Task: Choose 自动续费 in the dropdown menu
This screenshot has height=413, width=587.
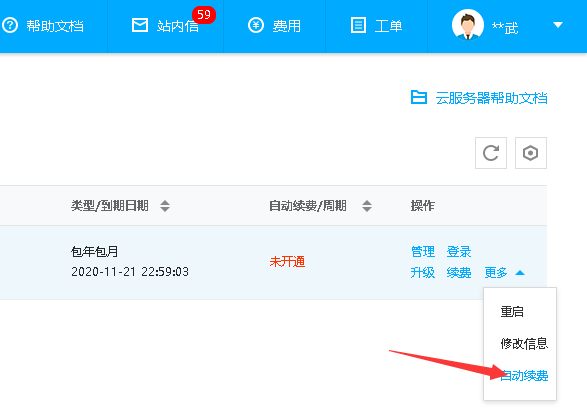Action: click(524, 375)
